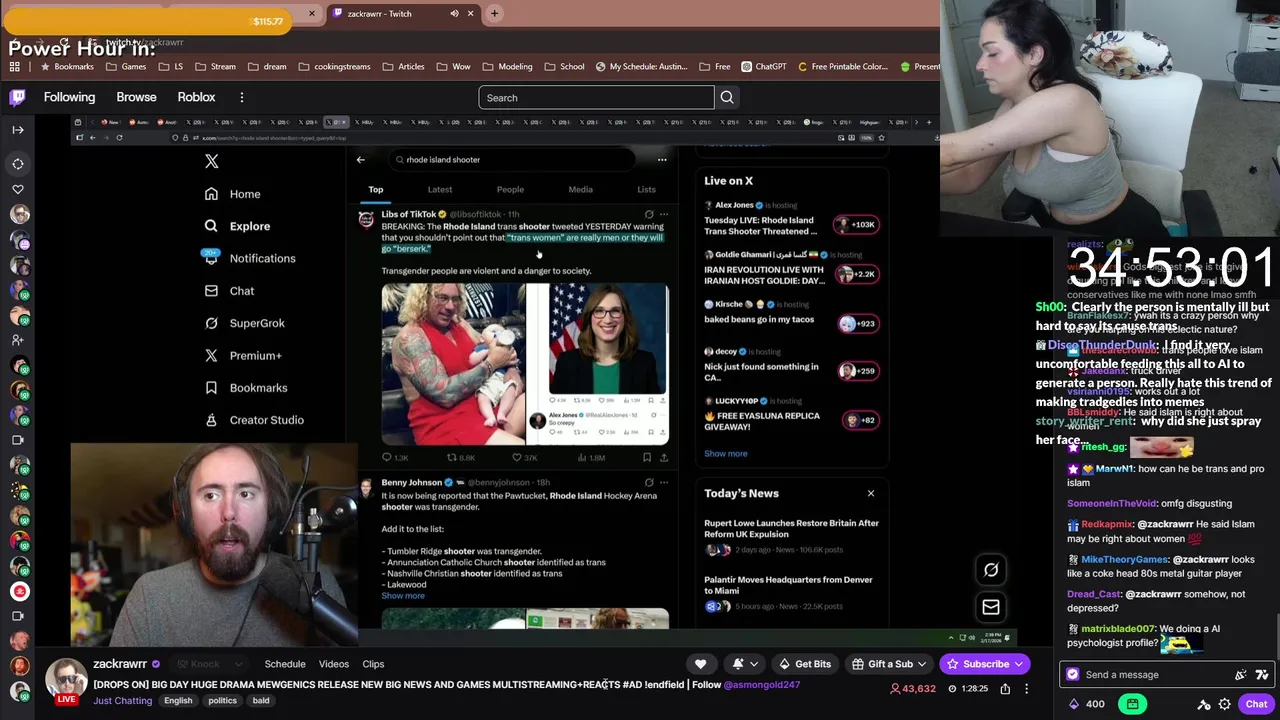
Task: Select the Media tab in X search results
Action: point(580,189)
